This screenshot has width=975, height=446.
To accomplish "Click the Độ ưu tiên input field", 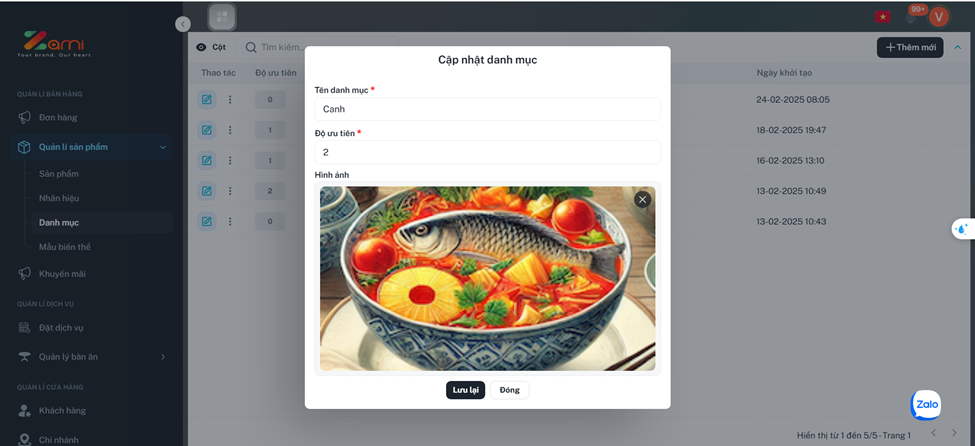I will [x=488, y=152].
